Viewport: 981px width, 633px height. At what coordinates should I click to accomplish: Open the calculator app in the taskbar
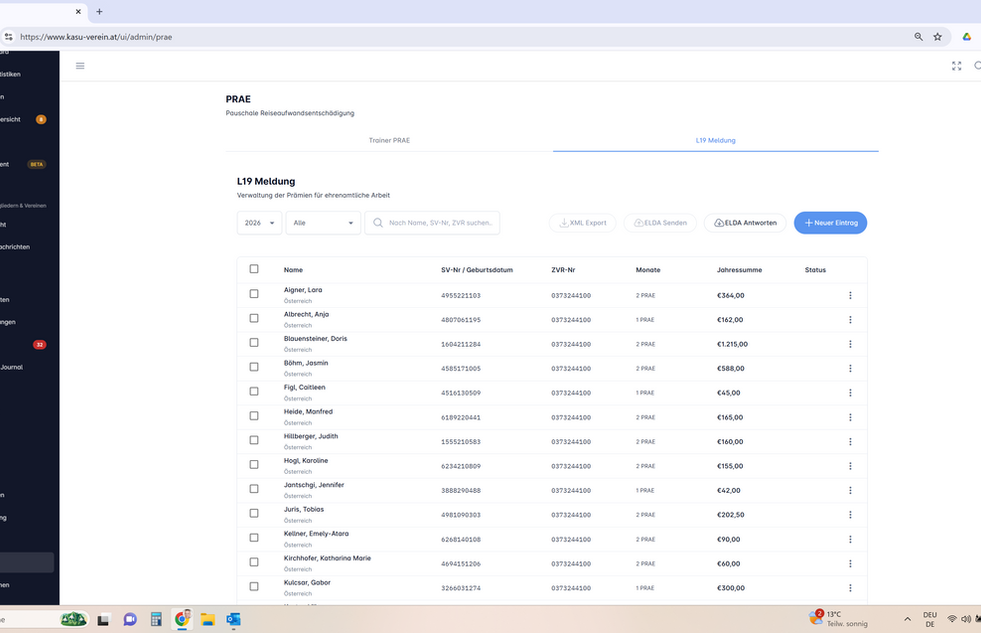click(x=156, y=619)
